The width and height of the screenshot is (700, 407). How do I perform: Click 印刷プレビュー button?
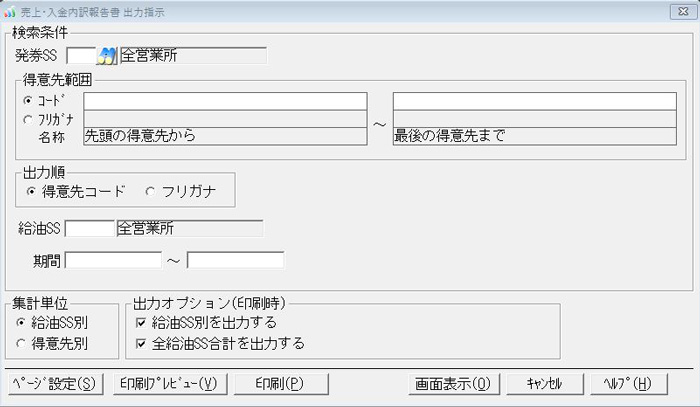tap(168, 383)
